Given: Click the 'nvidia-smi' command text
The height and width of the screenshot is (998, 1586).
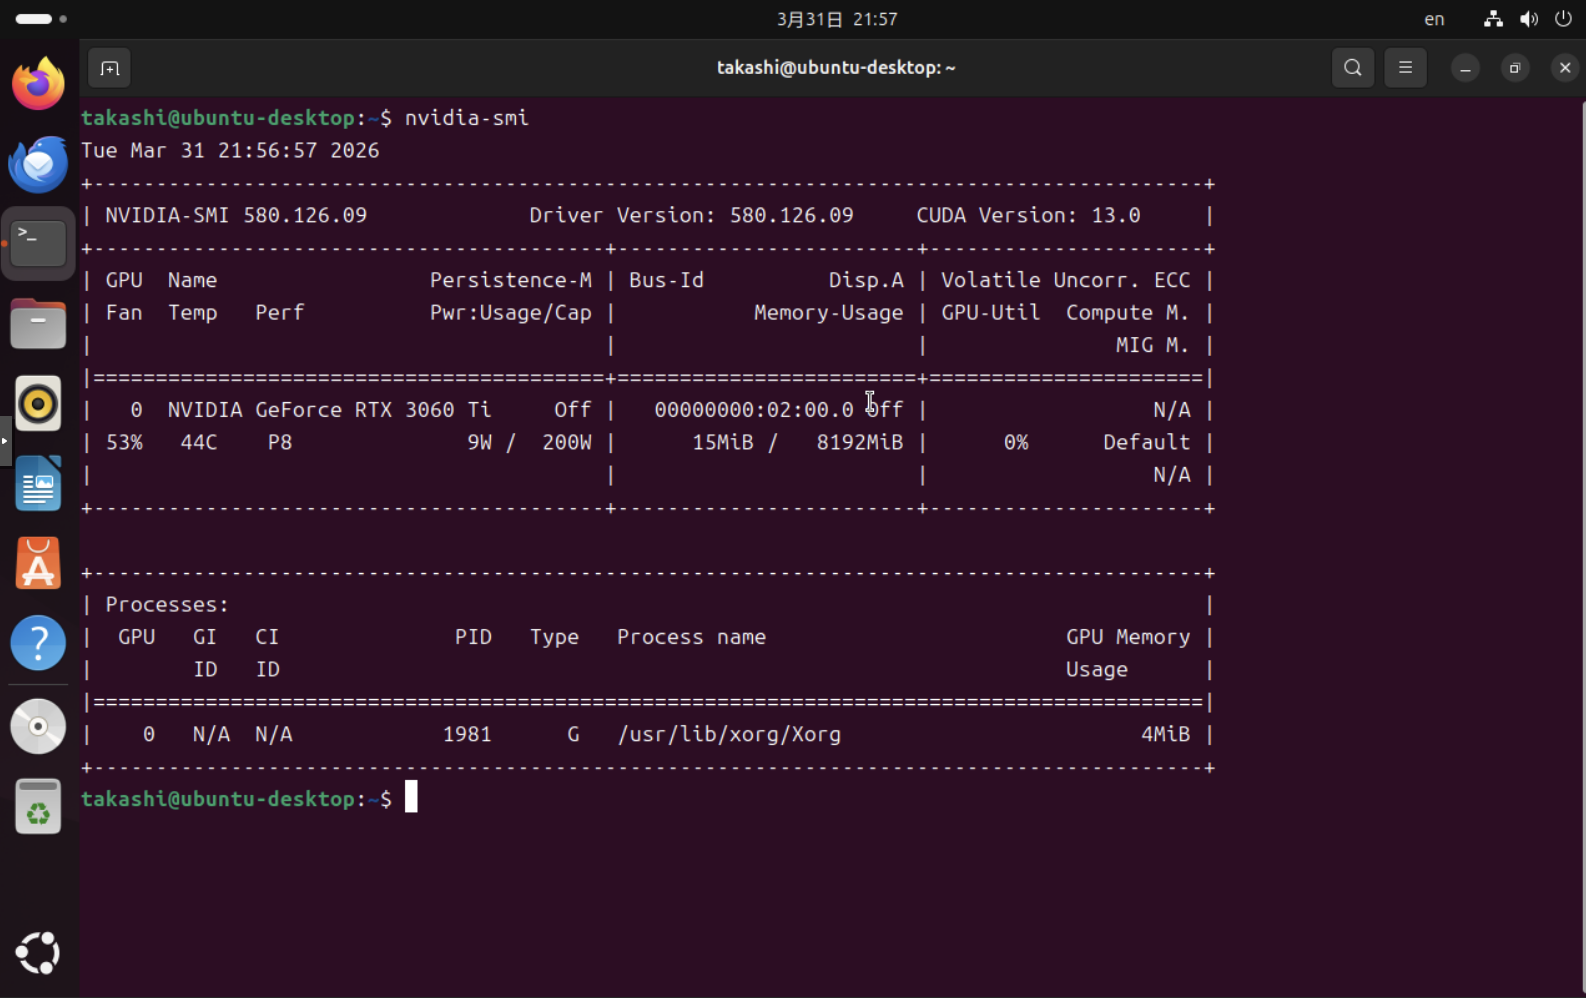Looking at the screenshot, I should pos(467,118).
